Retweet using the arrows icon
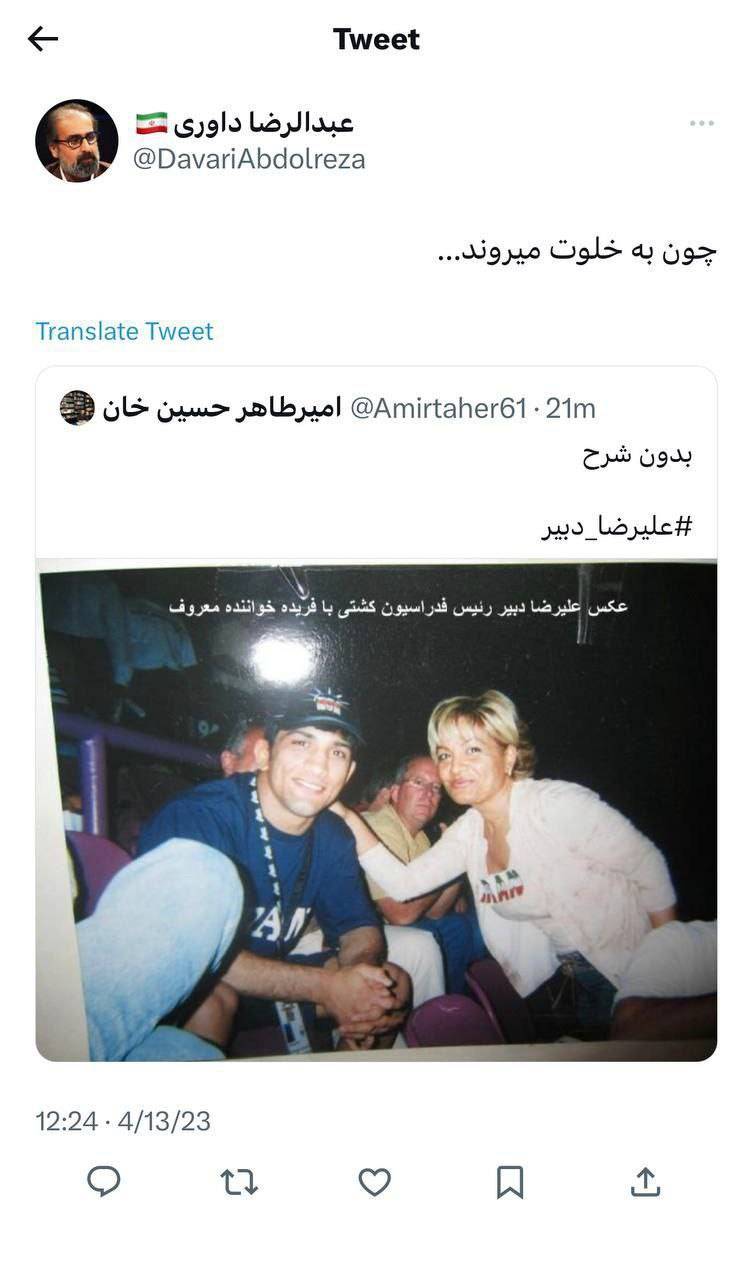 [239, 1182]
